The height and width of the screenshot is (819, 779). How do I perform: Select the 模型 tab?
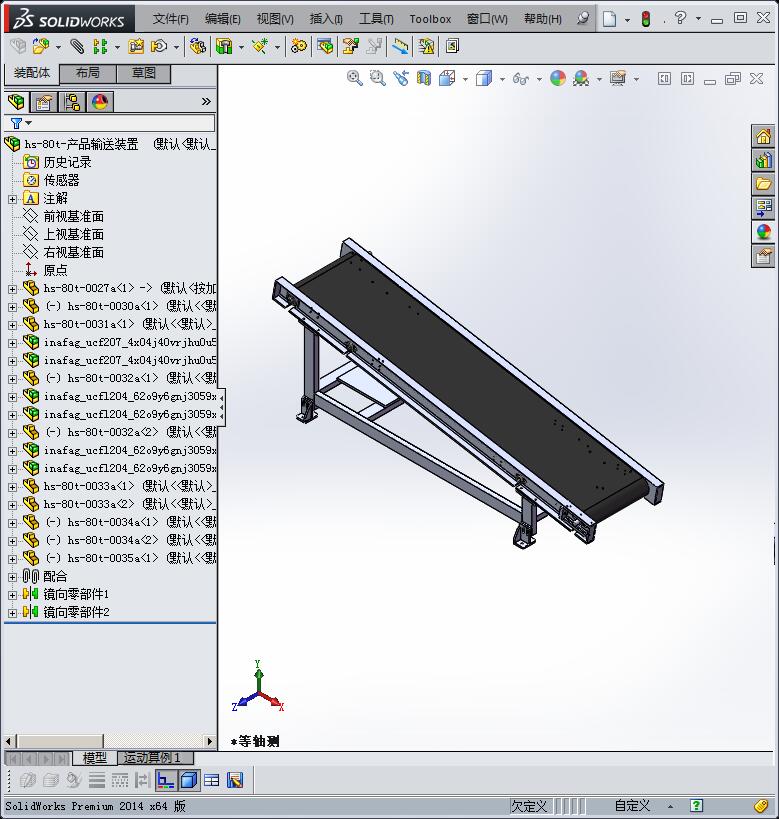tap(95, 758)
